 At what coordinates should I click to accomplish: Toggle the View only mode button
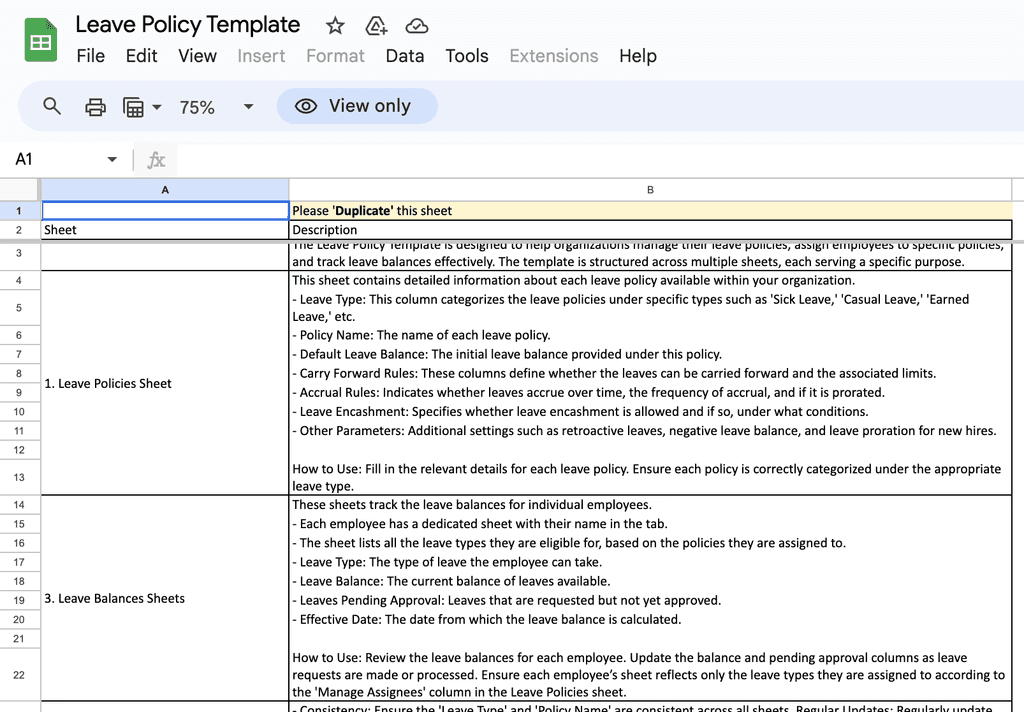pyautogui.click(x=357, y=106)
